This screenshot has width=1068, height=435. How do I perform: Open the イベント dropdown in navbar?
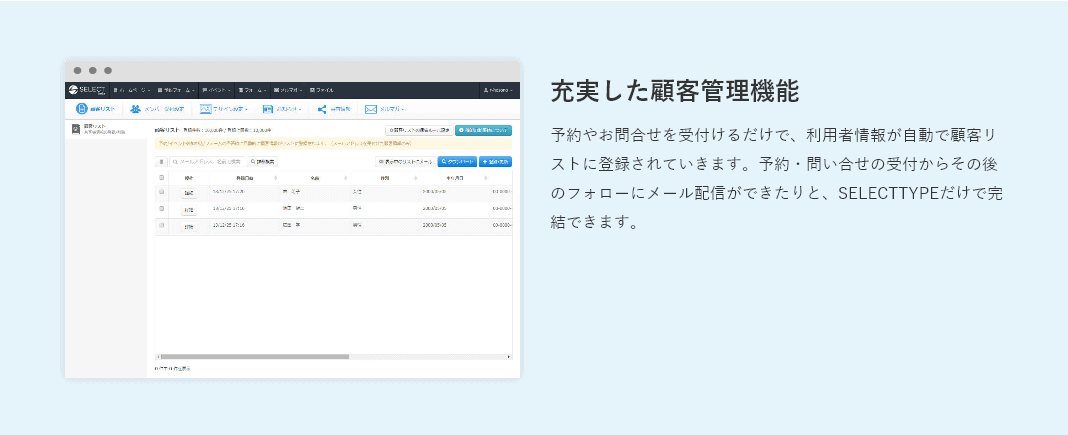click(217, 90)
